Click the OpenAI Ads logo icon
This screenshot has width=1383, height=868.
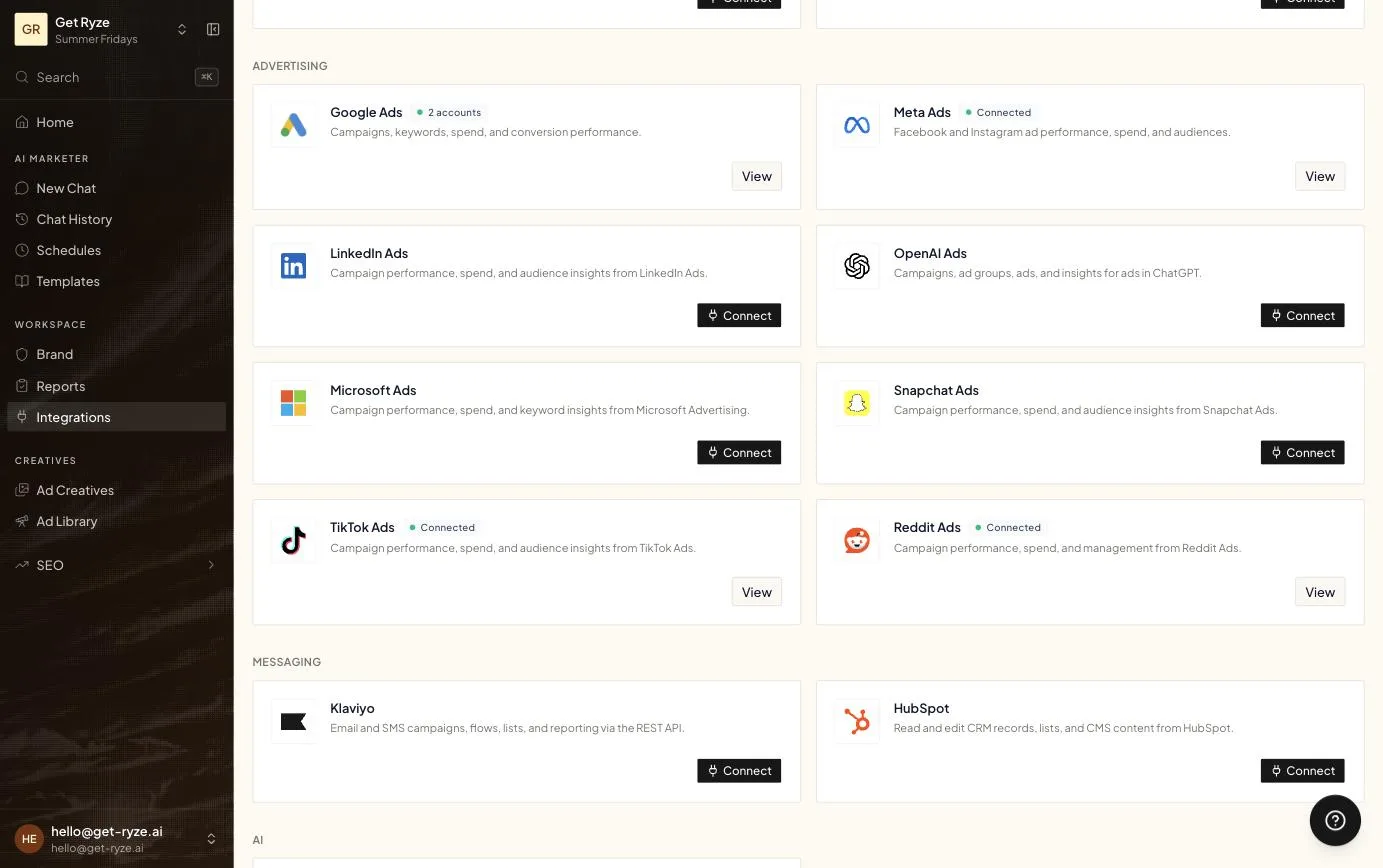click(x=857, y=266)
